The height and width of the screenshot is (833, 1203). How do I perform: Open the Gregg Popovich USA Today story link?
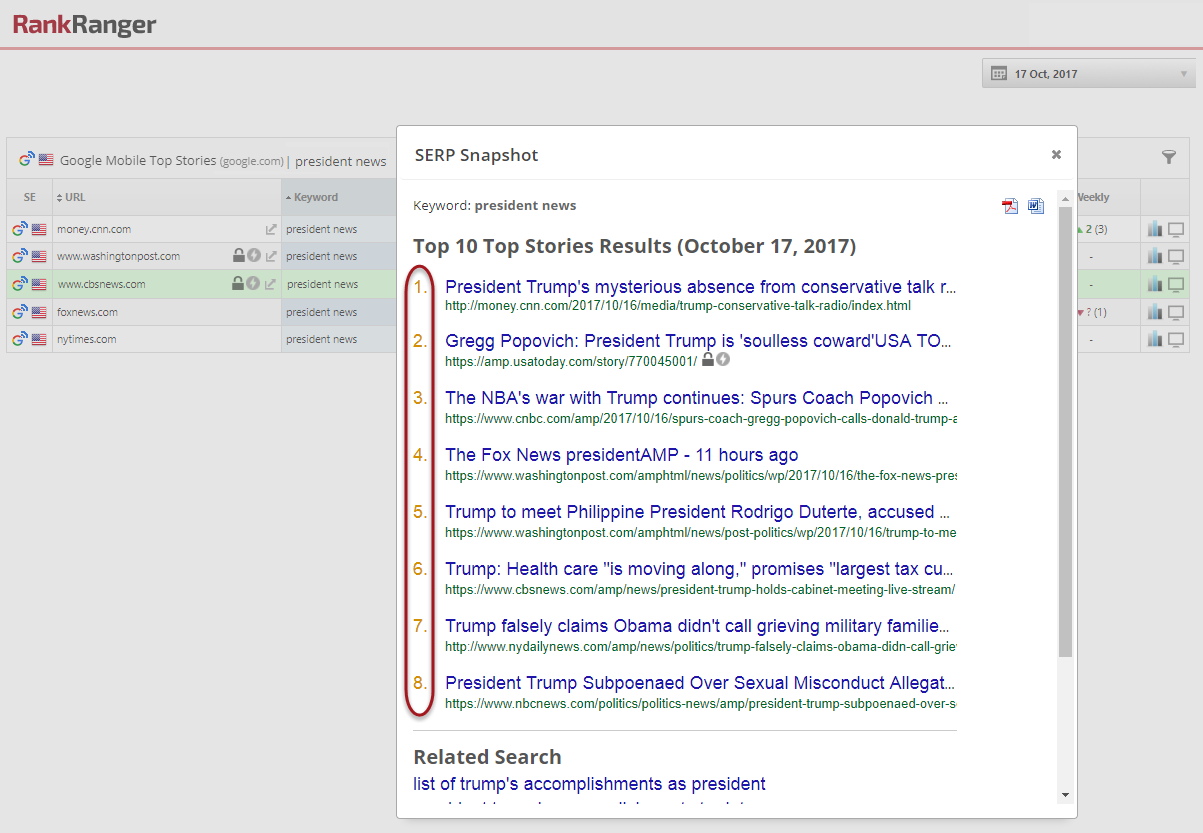point(698,341)
